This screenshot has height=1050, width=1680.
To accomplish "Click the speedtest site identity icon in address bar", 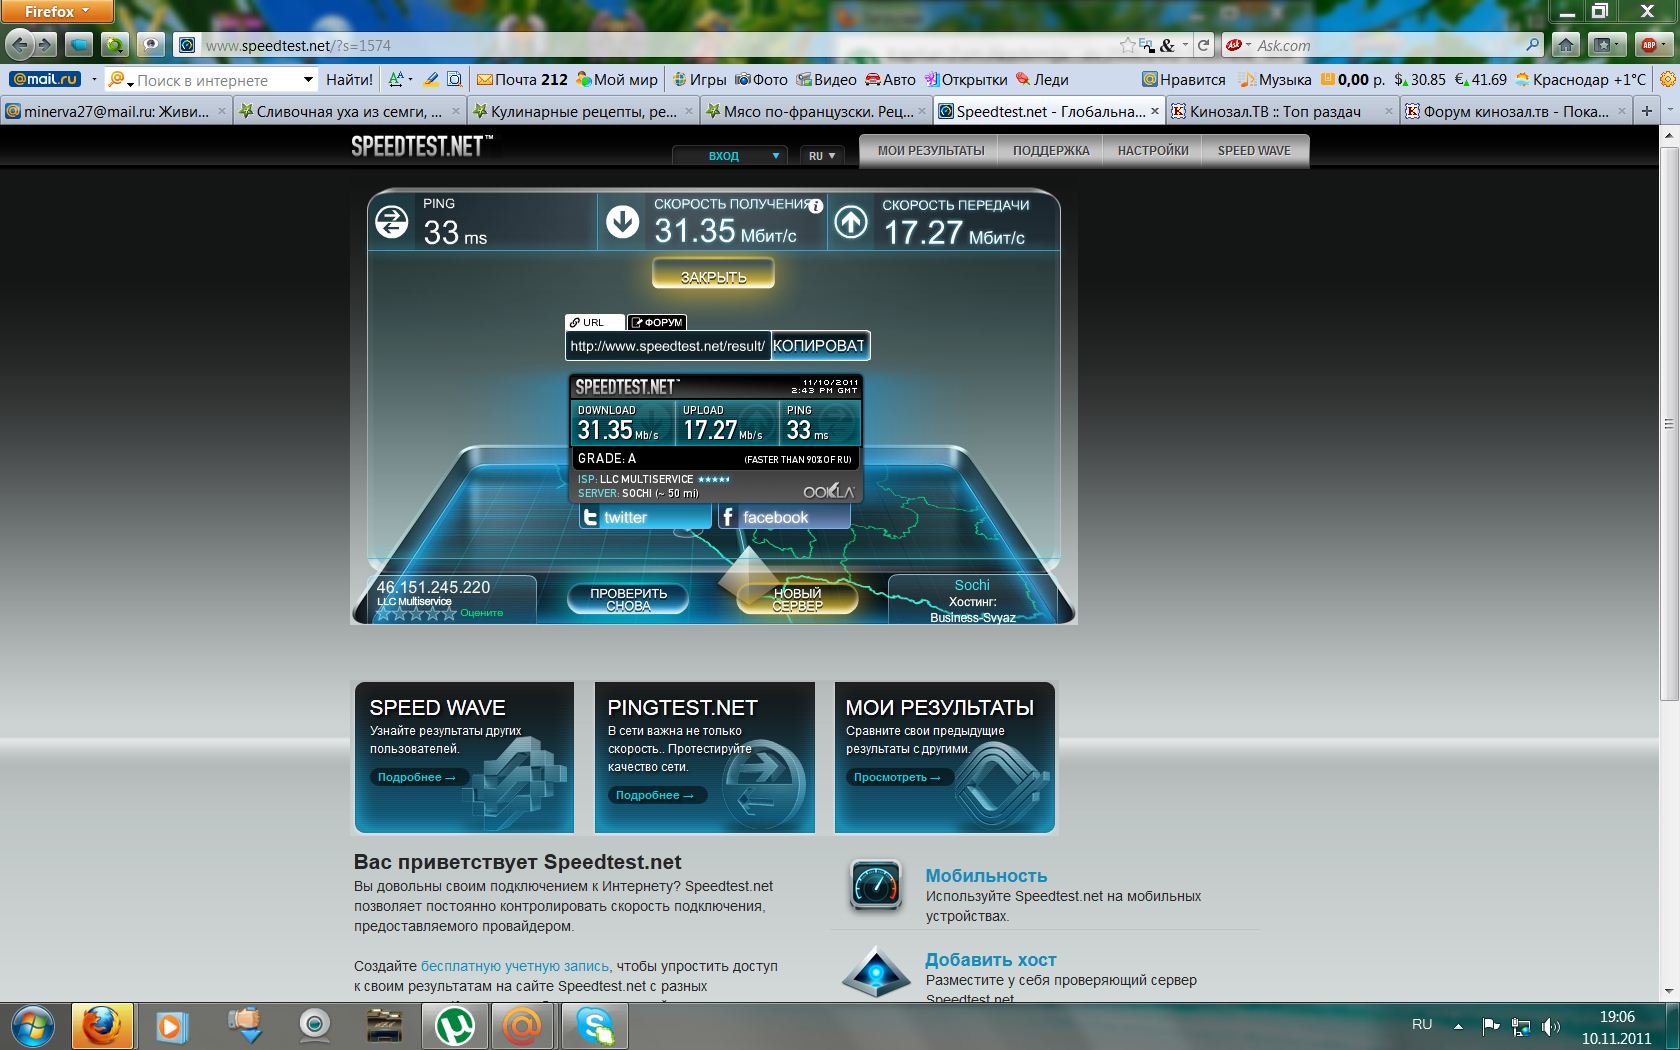I will 186,45.
